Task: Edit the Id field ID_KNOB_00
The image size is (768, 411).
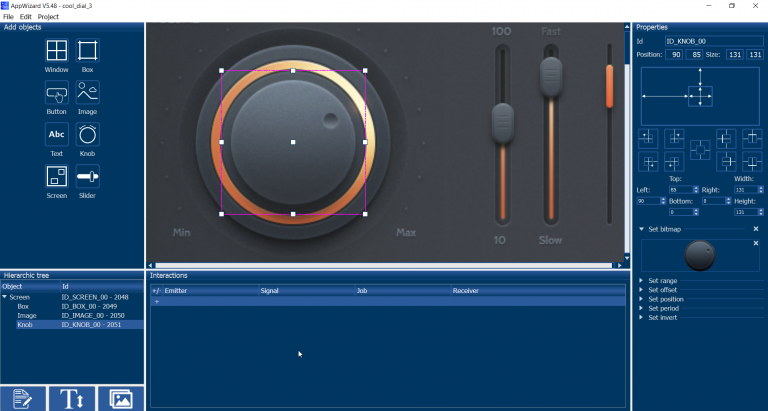Action: point(714,41)
